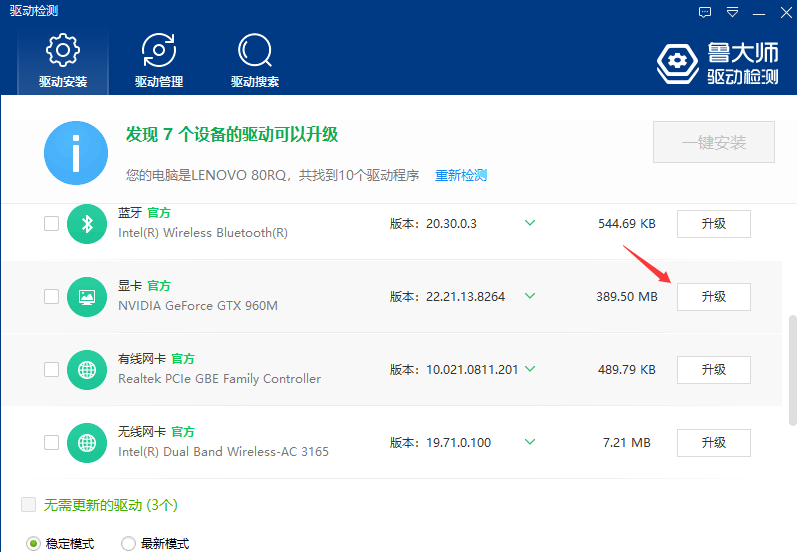Switch to the 驱动管理 tab

tap(159, 60)
